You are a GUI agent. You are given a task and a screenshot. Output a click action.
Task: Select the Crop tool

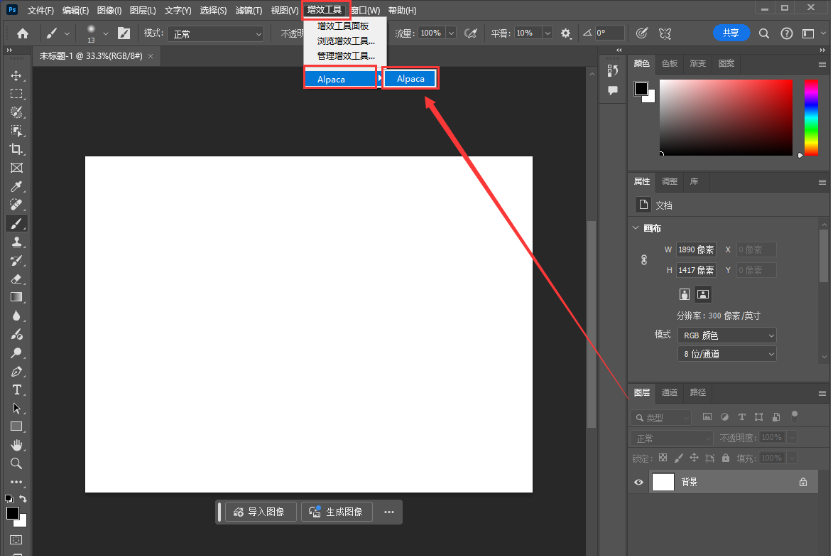[x=16, y=149]
